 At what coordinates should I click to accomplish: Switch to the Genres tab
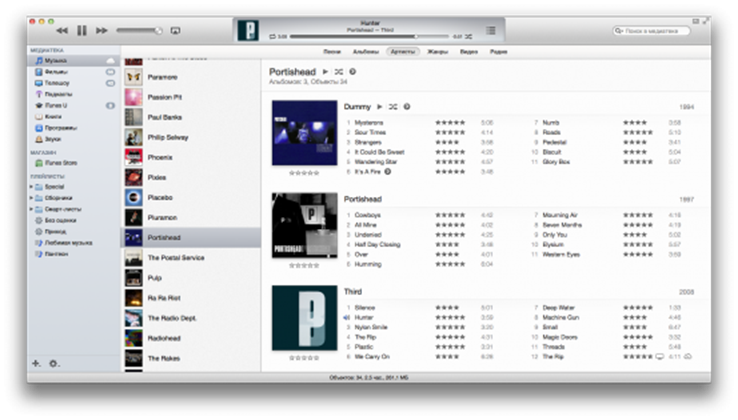(x=438, y=52)
